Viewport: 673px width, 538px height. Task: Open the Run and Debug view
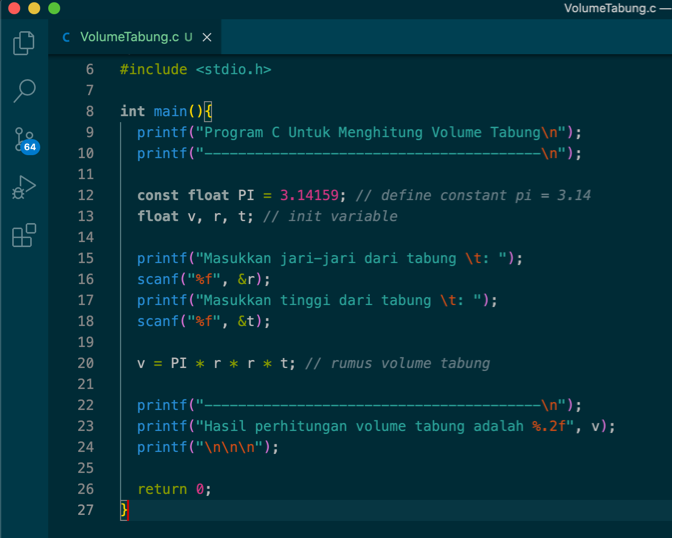[x=24, y=188]
